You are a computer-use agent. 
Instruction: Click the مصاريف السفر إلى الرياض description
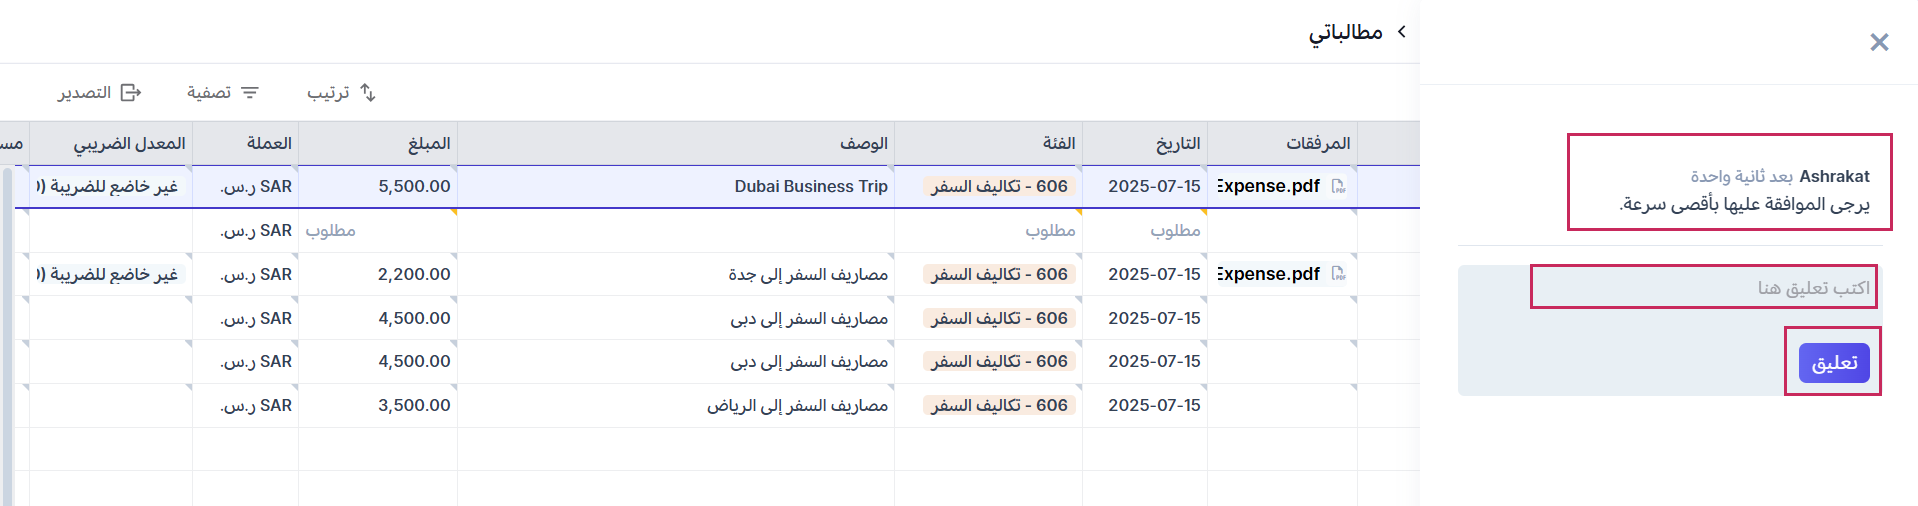pyautogui.click(x=797, y=406)
